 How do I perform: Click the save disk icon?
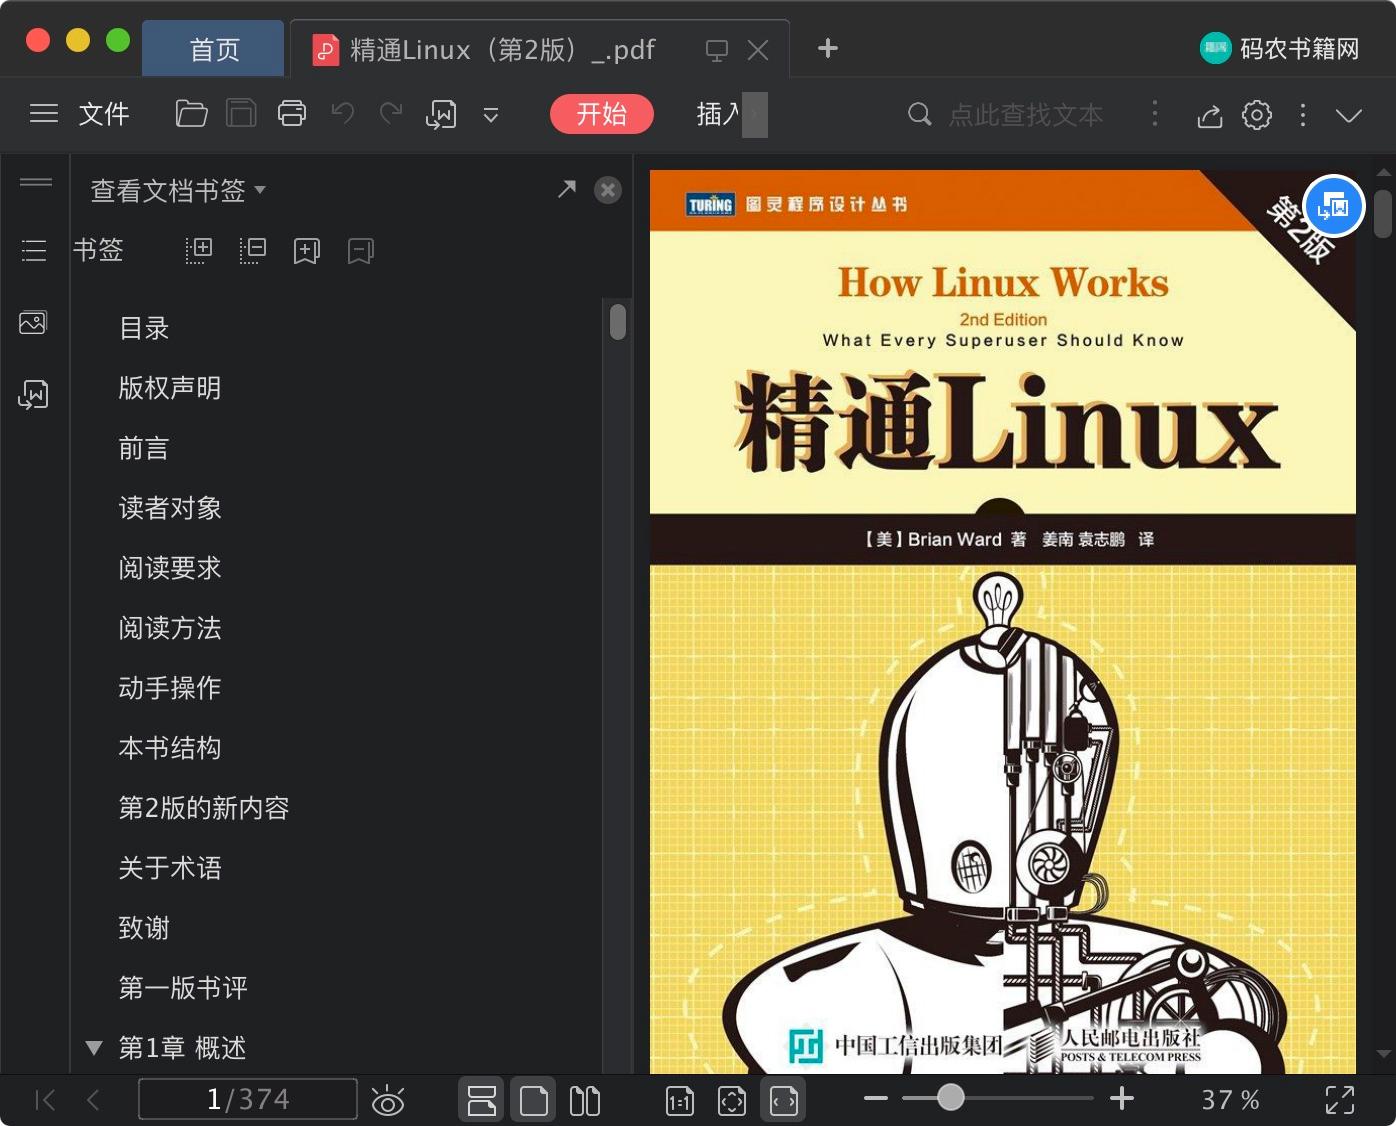point(241,114)
